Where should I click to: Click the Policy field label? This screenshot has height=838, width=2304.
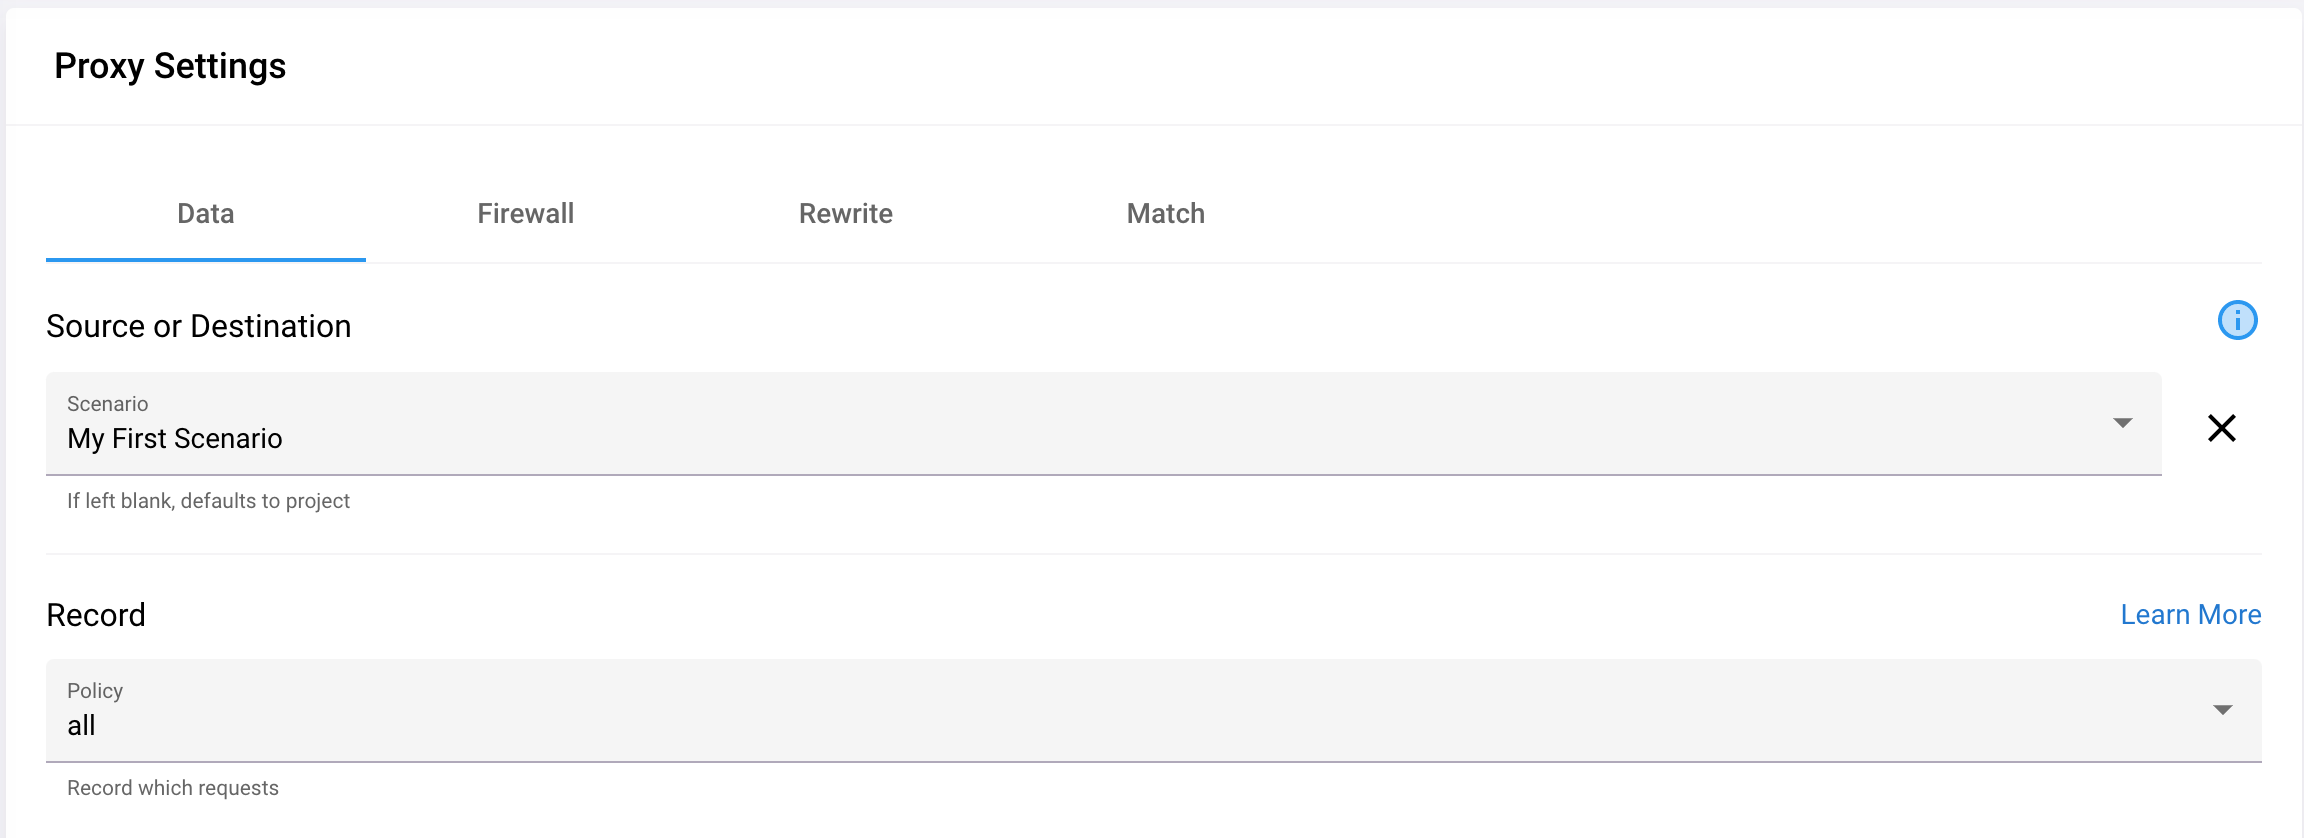click(x=95, y=691)
